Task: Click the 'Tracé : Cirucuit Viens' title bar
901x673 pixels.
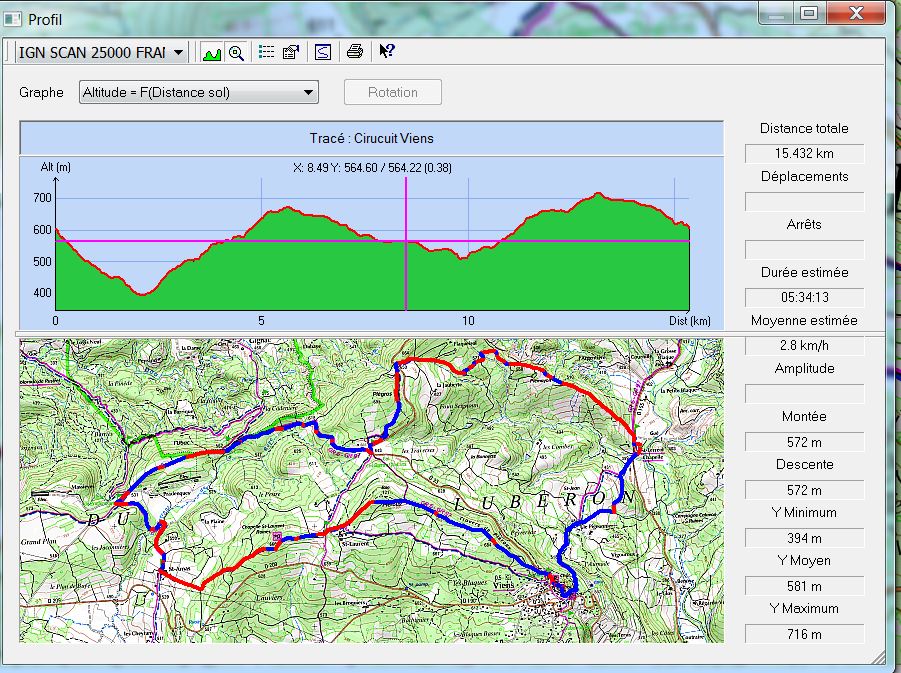Action: coord(371,139)
